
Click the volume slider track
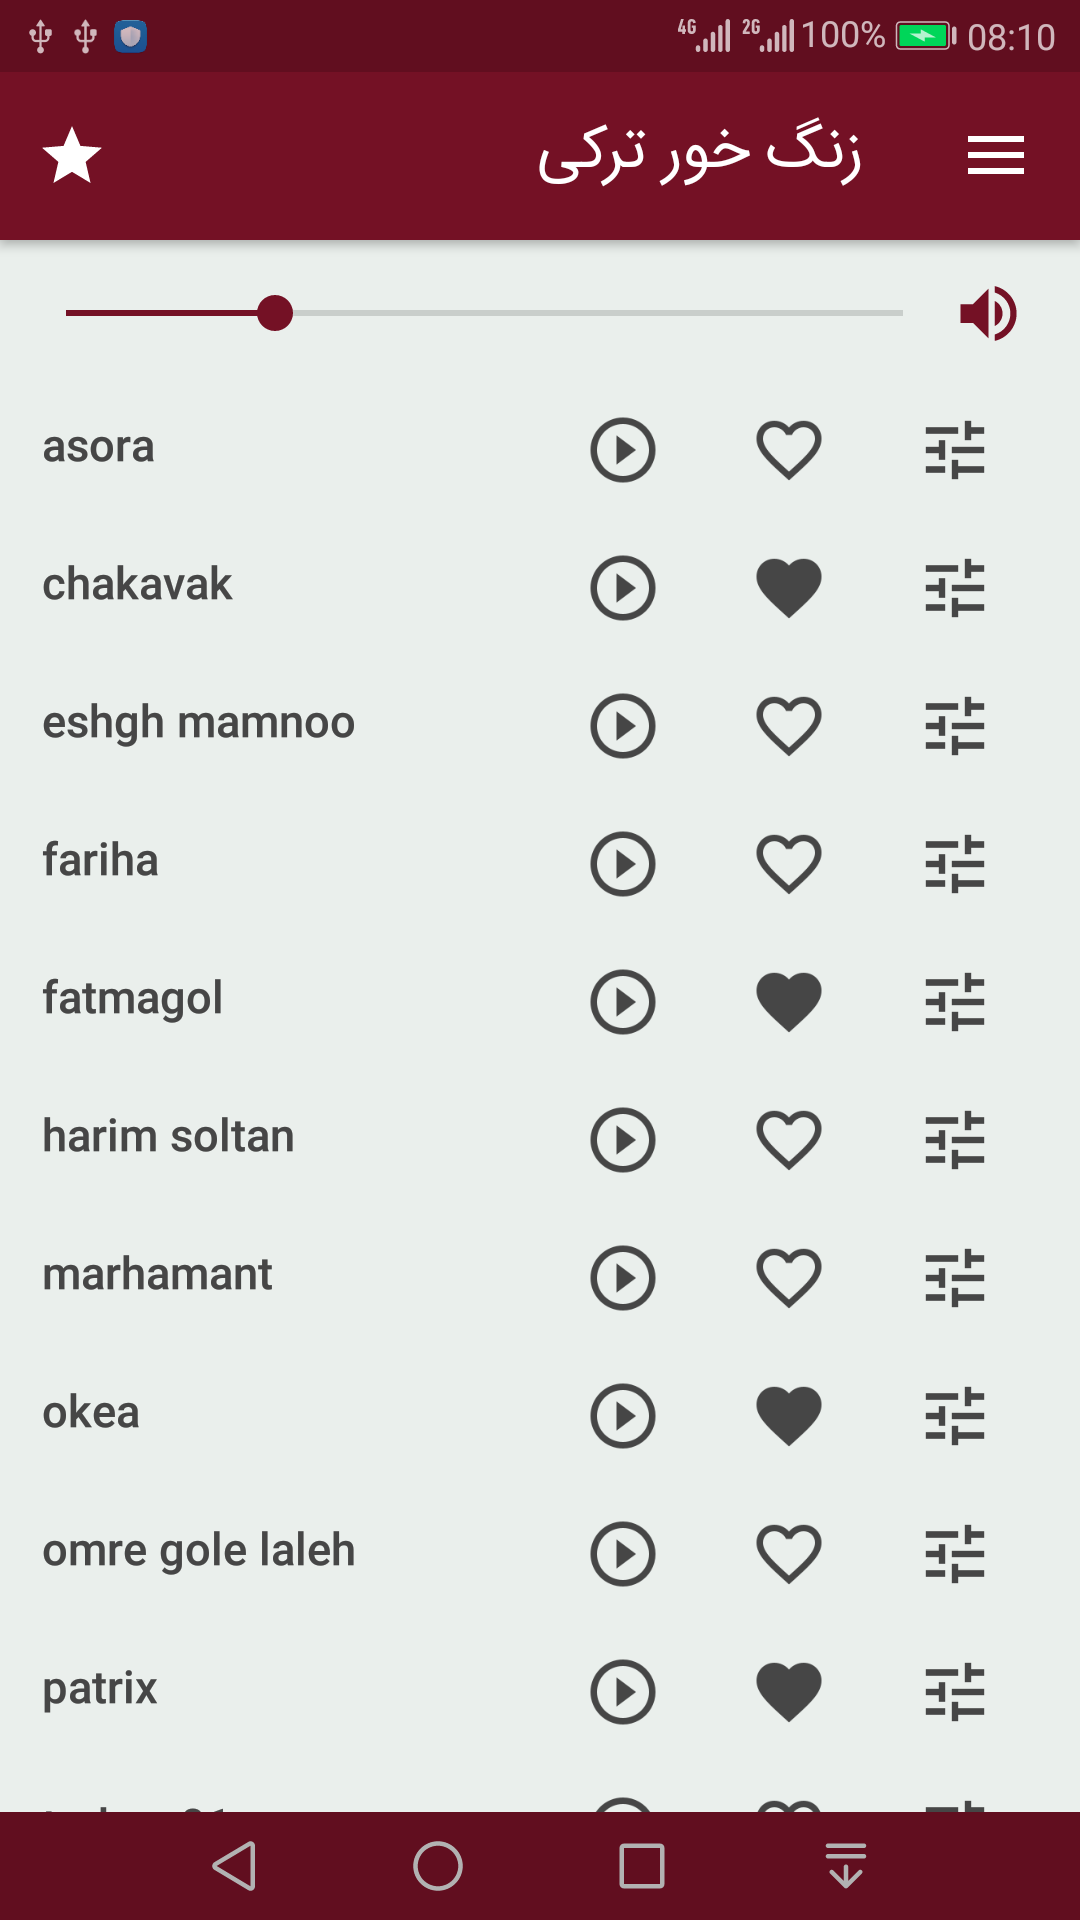(x=600, y=313)
